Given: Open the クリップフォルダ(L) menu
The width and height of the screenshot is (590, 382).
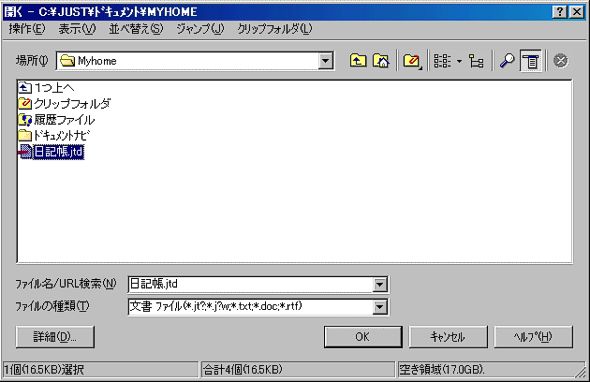Looking at the screenshot, I should coord(275,29).
